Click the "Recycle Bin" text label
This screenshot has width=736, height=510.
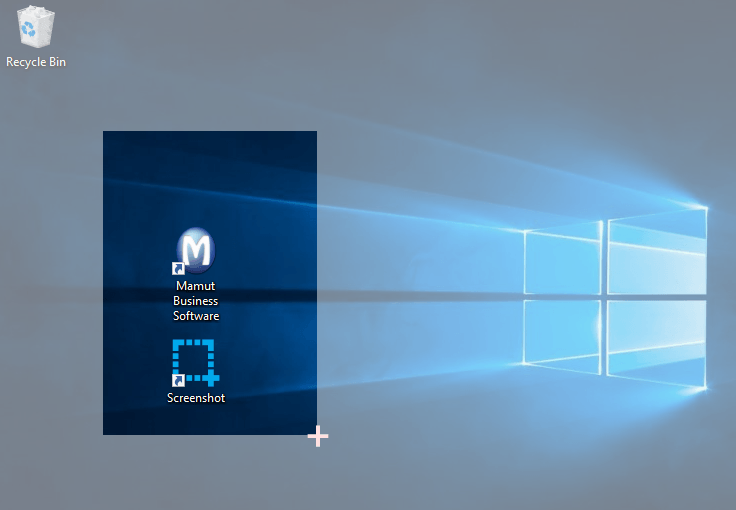coord(36,62)
